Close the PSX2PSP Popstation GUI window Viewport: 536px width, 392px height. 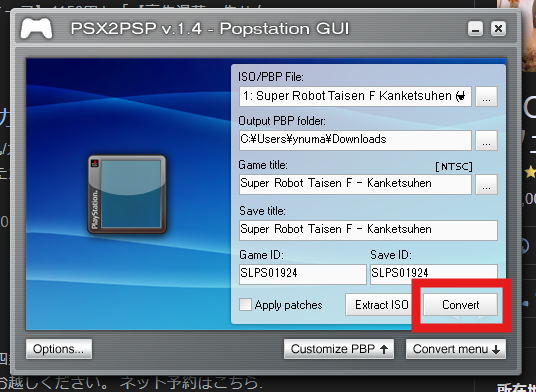coord(498,29)
